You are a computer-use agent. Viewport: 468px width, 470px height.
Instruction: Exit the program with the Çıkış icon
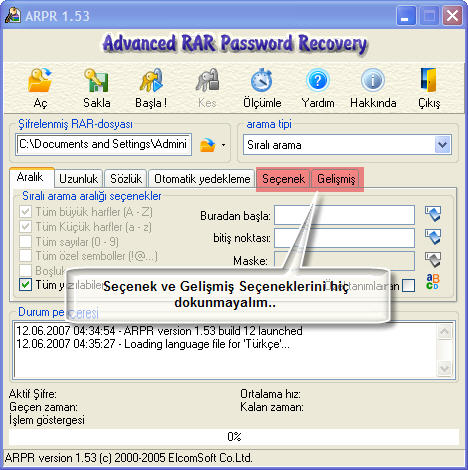click(x=429, y=81)
